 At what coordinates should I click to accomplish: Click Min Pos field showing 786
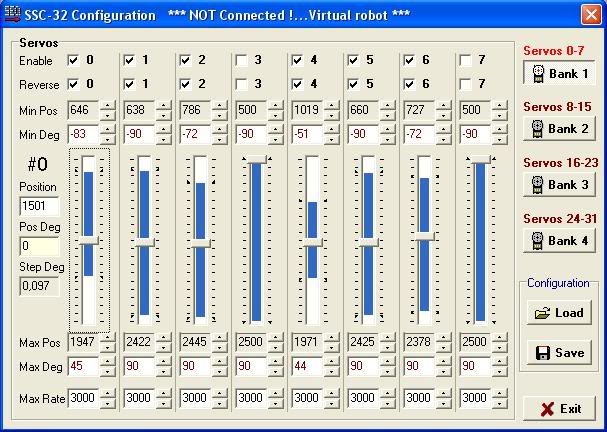pos(195,110)
